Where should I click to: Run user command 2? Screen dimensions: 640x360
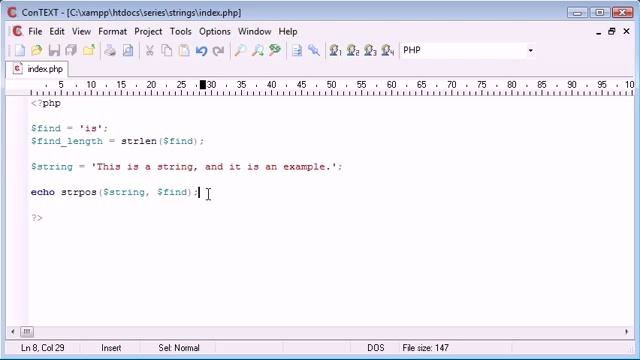[x=353, y=50]
